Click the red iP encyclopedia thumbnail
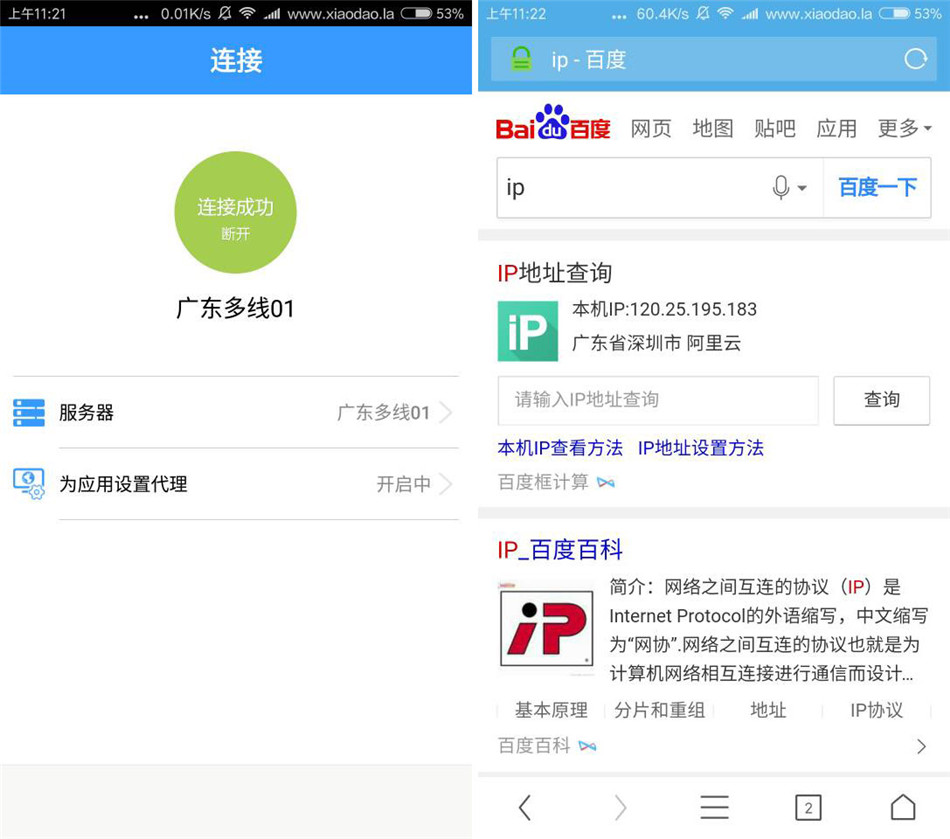Viewport: 950px width, 839px height. coord(546,629)
